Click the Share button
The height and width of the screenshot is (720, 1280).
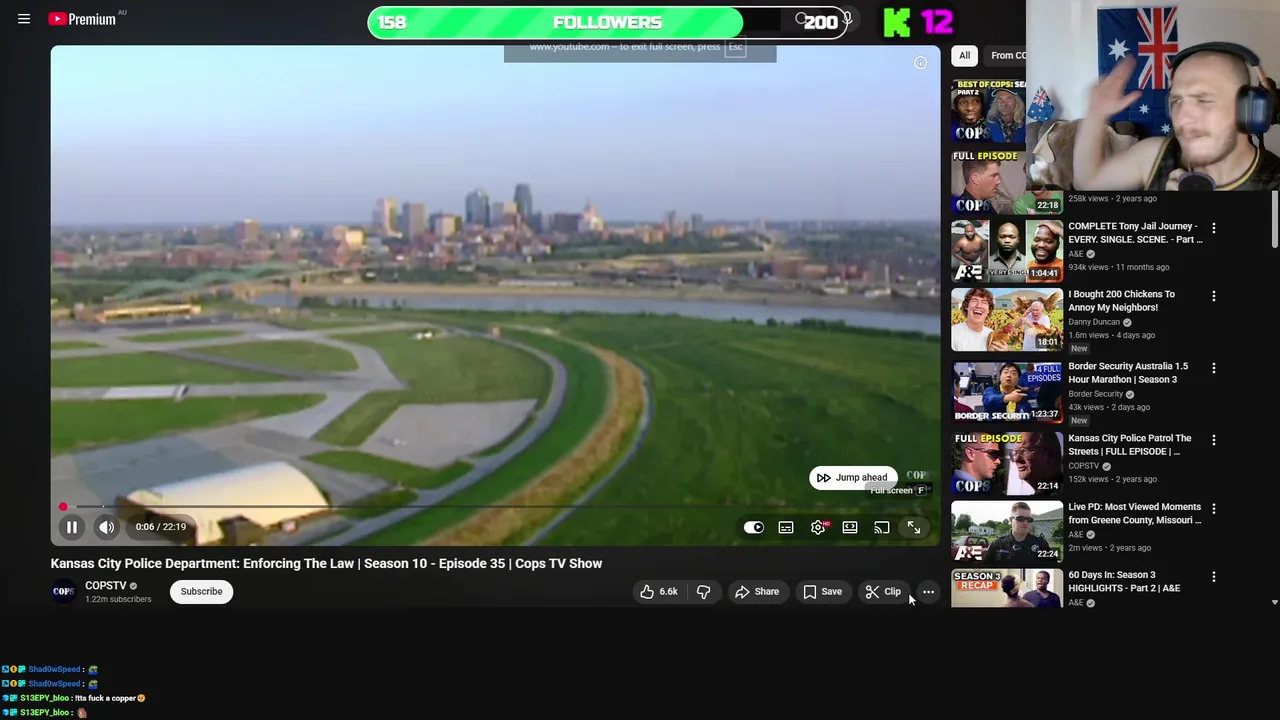click(x=757, y=592)
